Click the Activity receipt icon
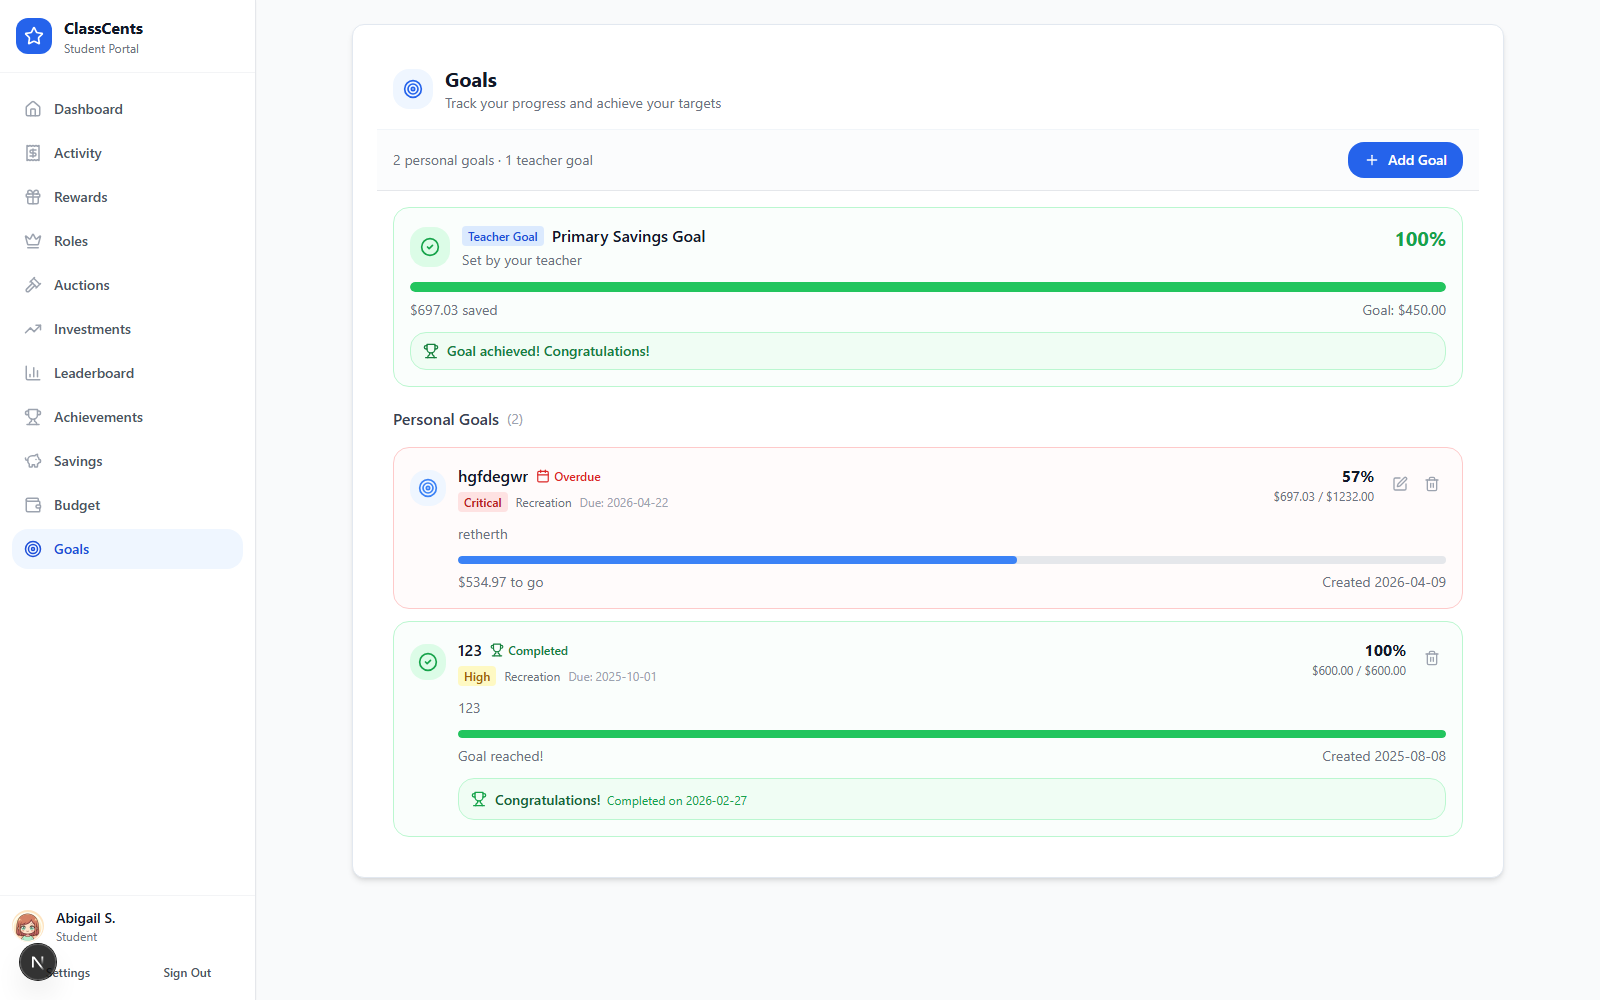 [x=33, y=153]
